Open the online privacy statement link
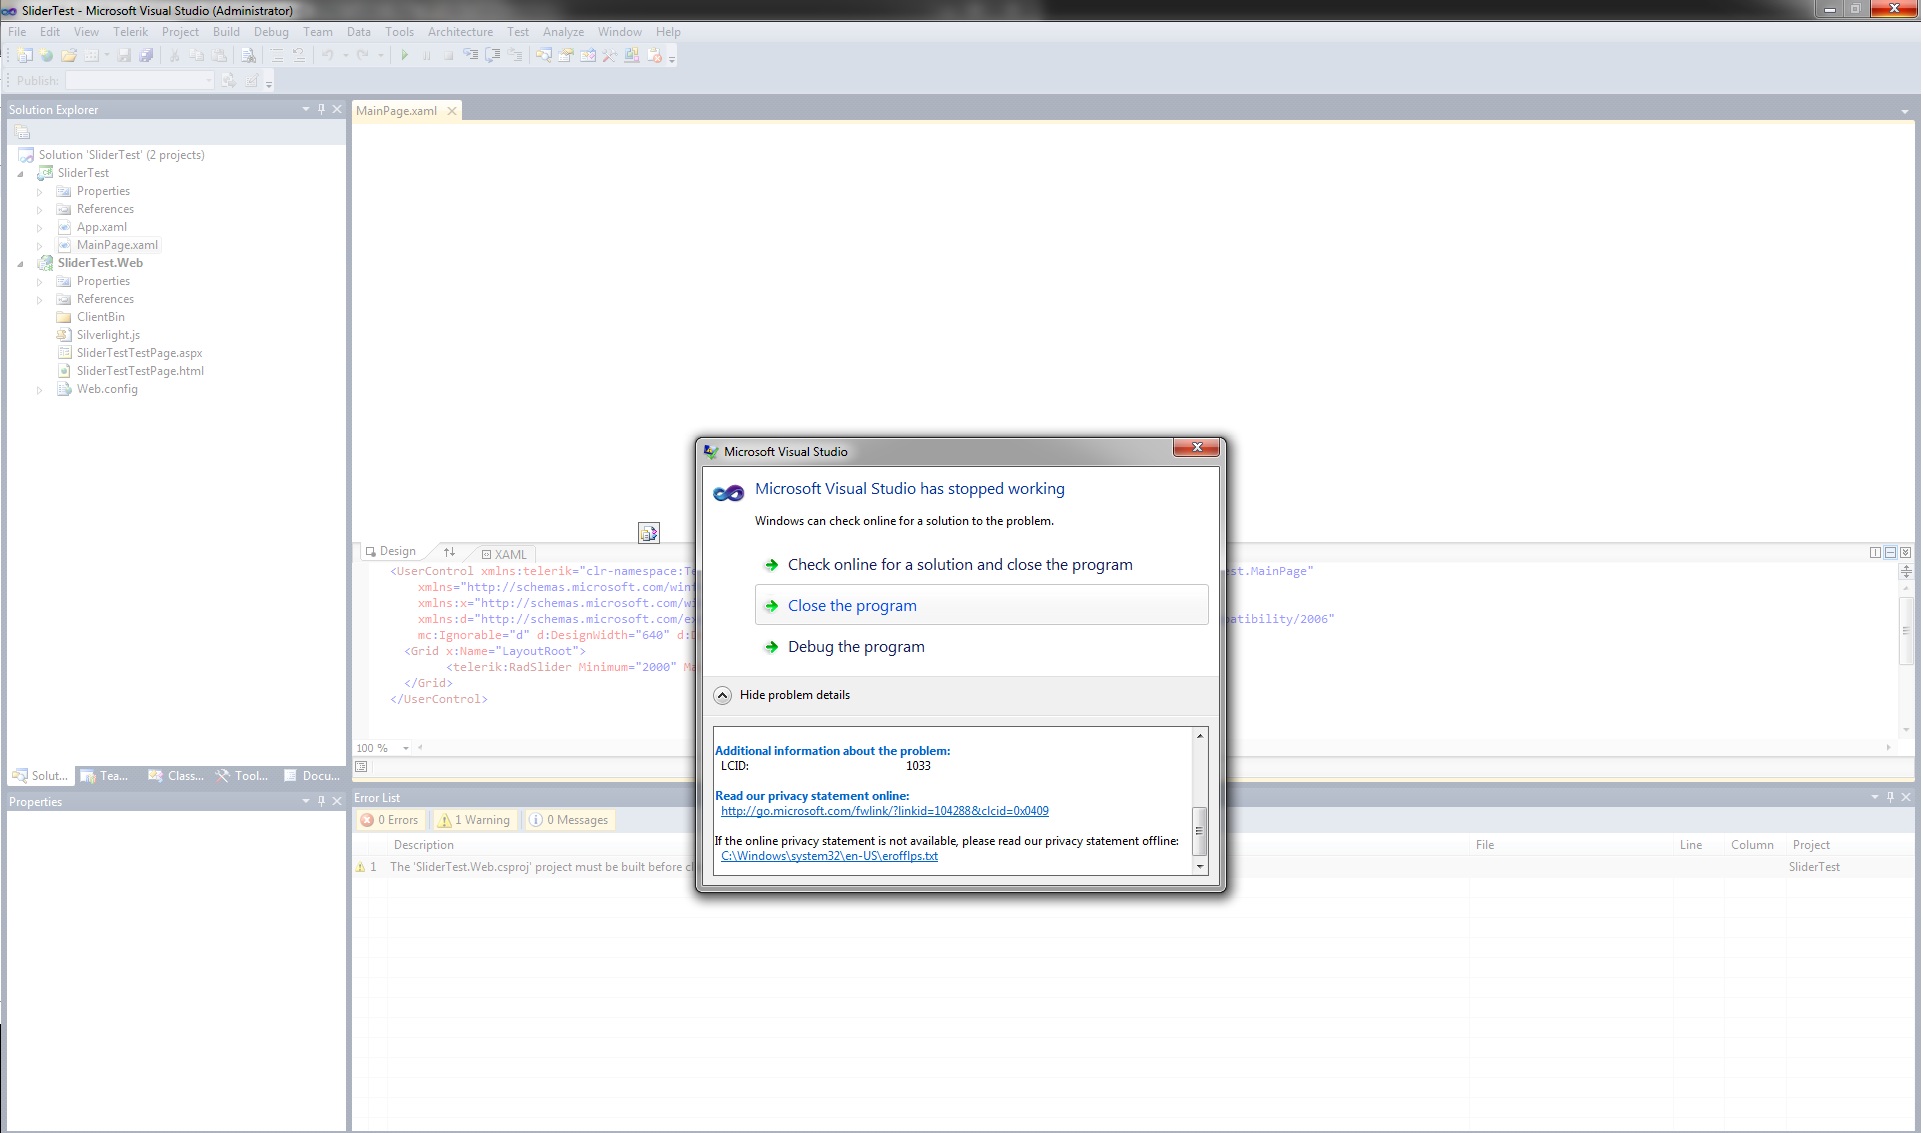Viewport: 1923px width, 1133px height. pyautogui.click(x=885, y=811)
